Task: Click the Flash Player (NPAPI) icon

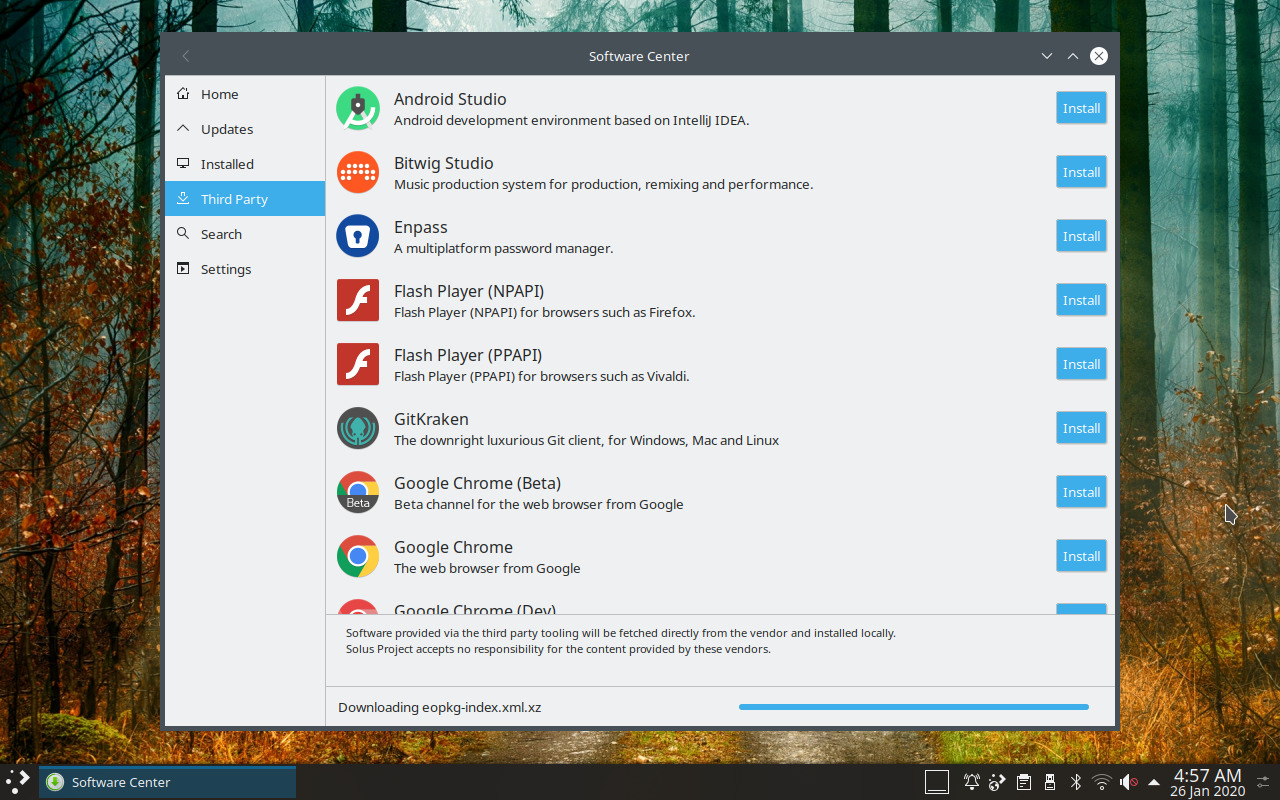Action: pyautogui.click(x=357, y=300)
